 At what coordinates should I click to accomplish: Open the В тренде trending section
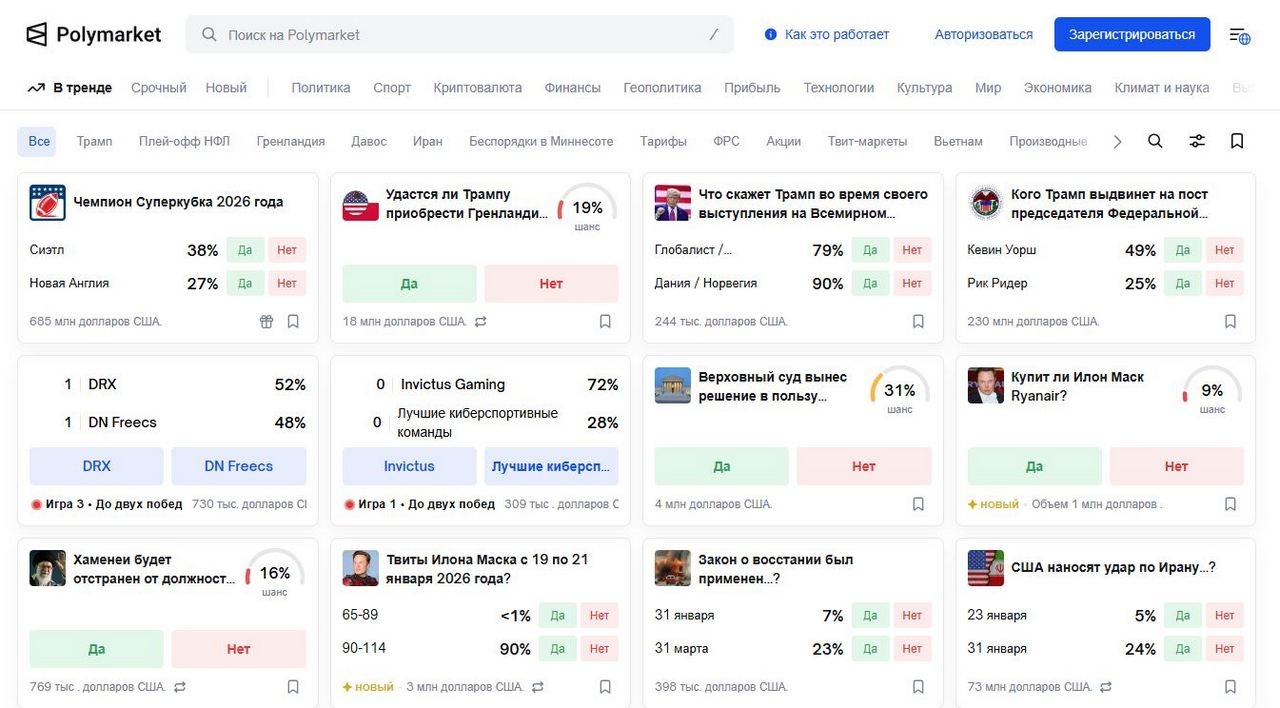tap(70, 88)
